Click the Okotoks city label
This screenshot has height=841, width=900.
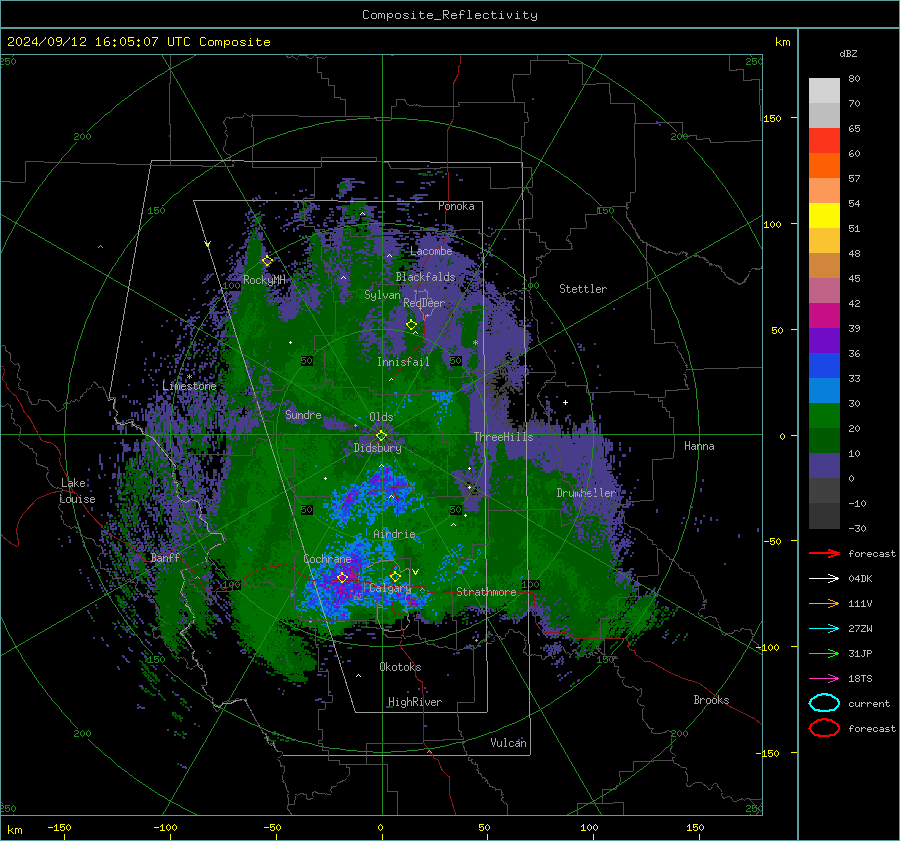click(x=400, y=667)
